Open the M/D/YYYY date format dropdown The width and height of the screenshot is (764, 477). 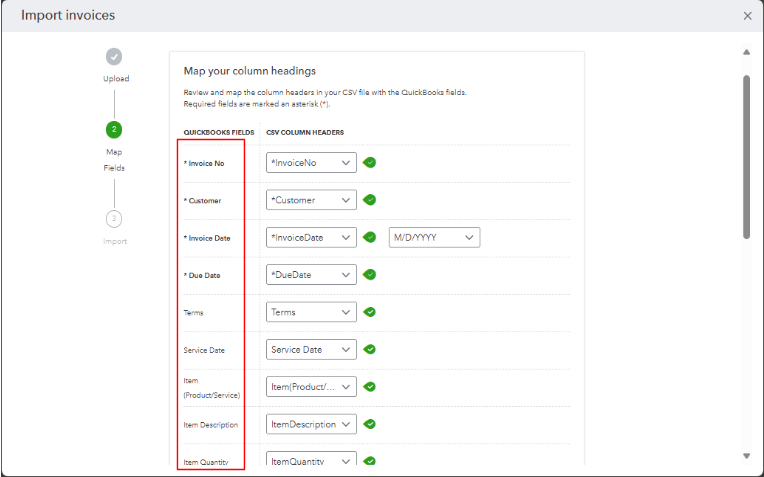(435, 237)
